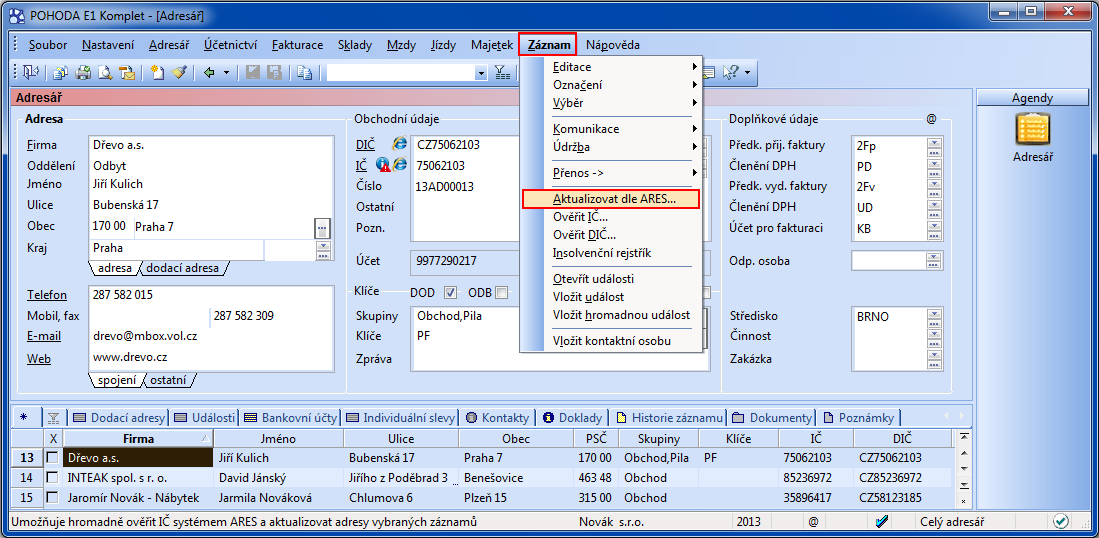Open Účet pro fakturaci dropdown (KB)
Image resolution: width=1099 pixels, height=538 pixels.
(x=933, y=228)
